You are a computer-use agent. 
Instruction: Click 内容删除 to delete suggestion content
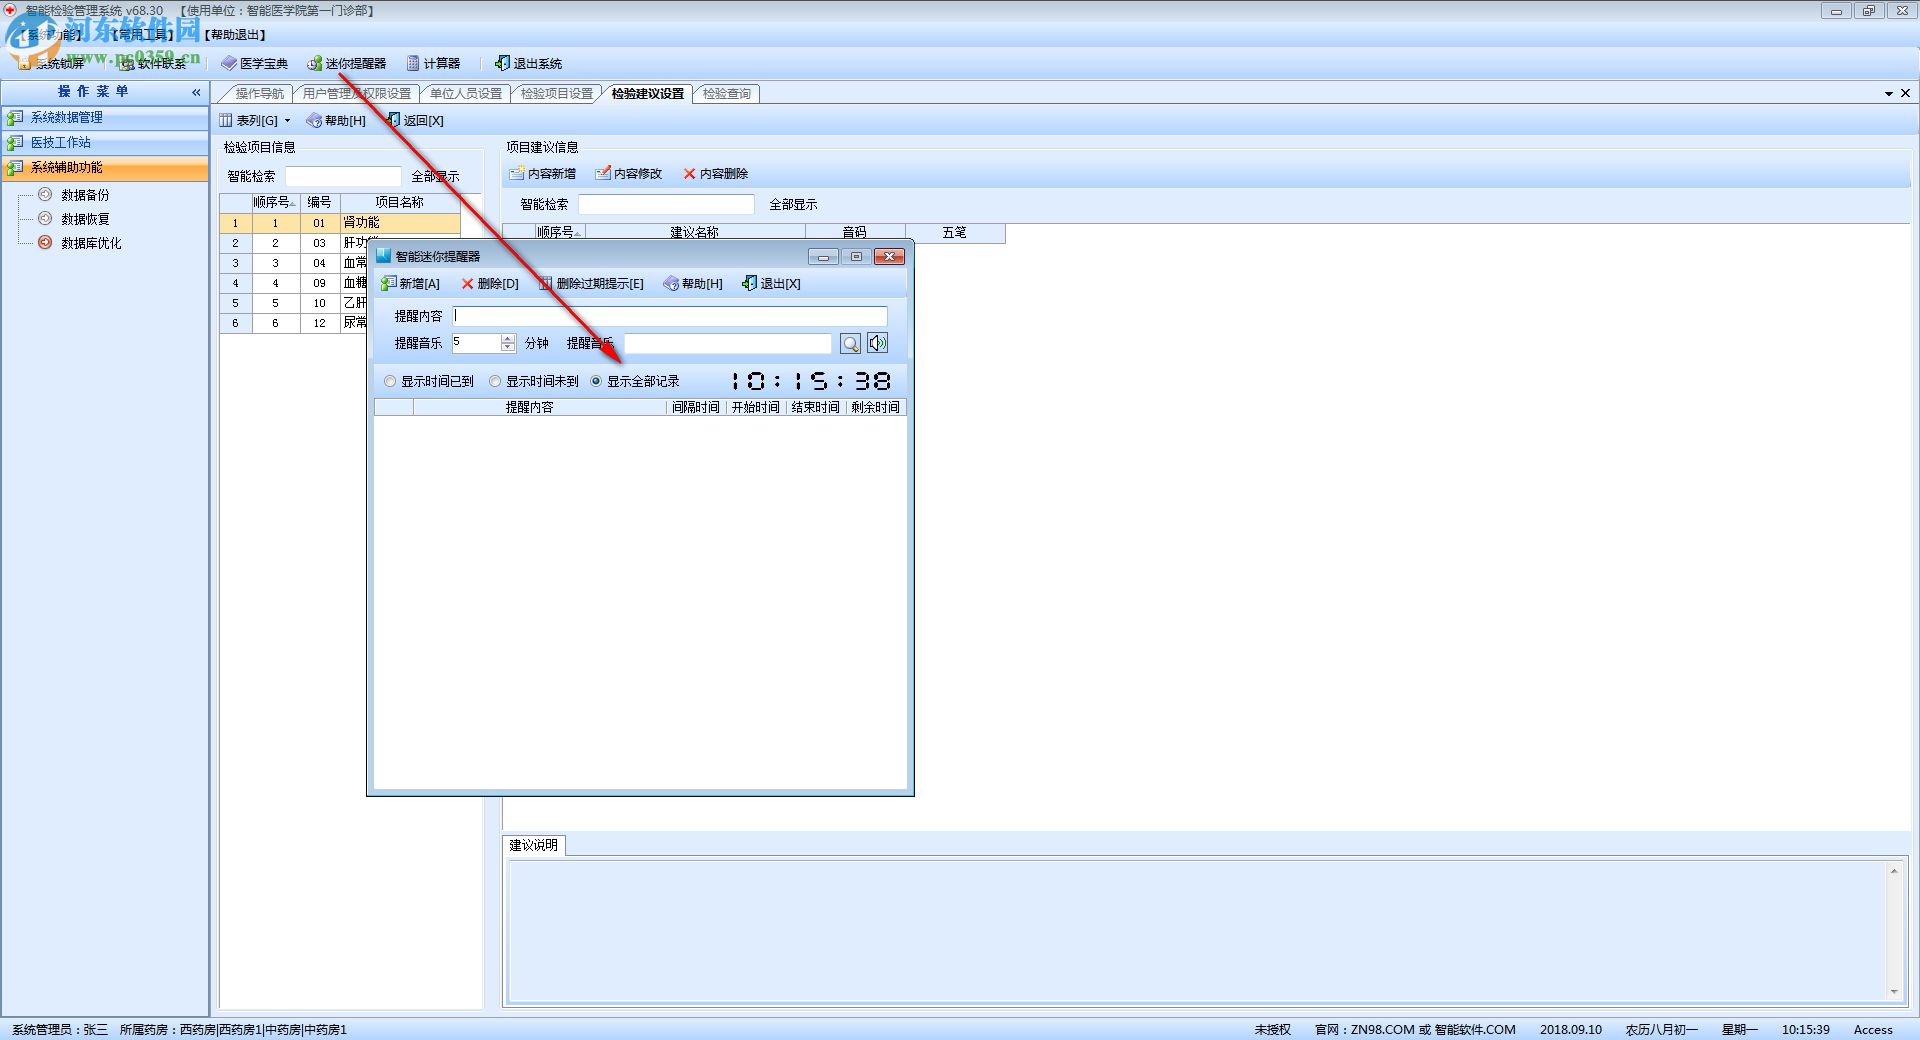[x=715, y=174]
